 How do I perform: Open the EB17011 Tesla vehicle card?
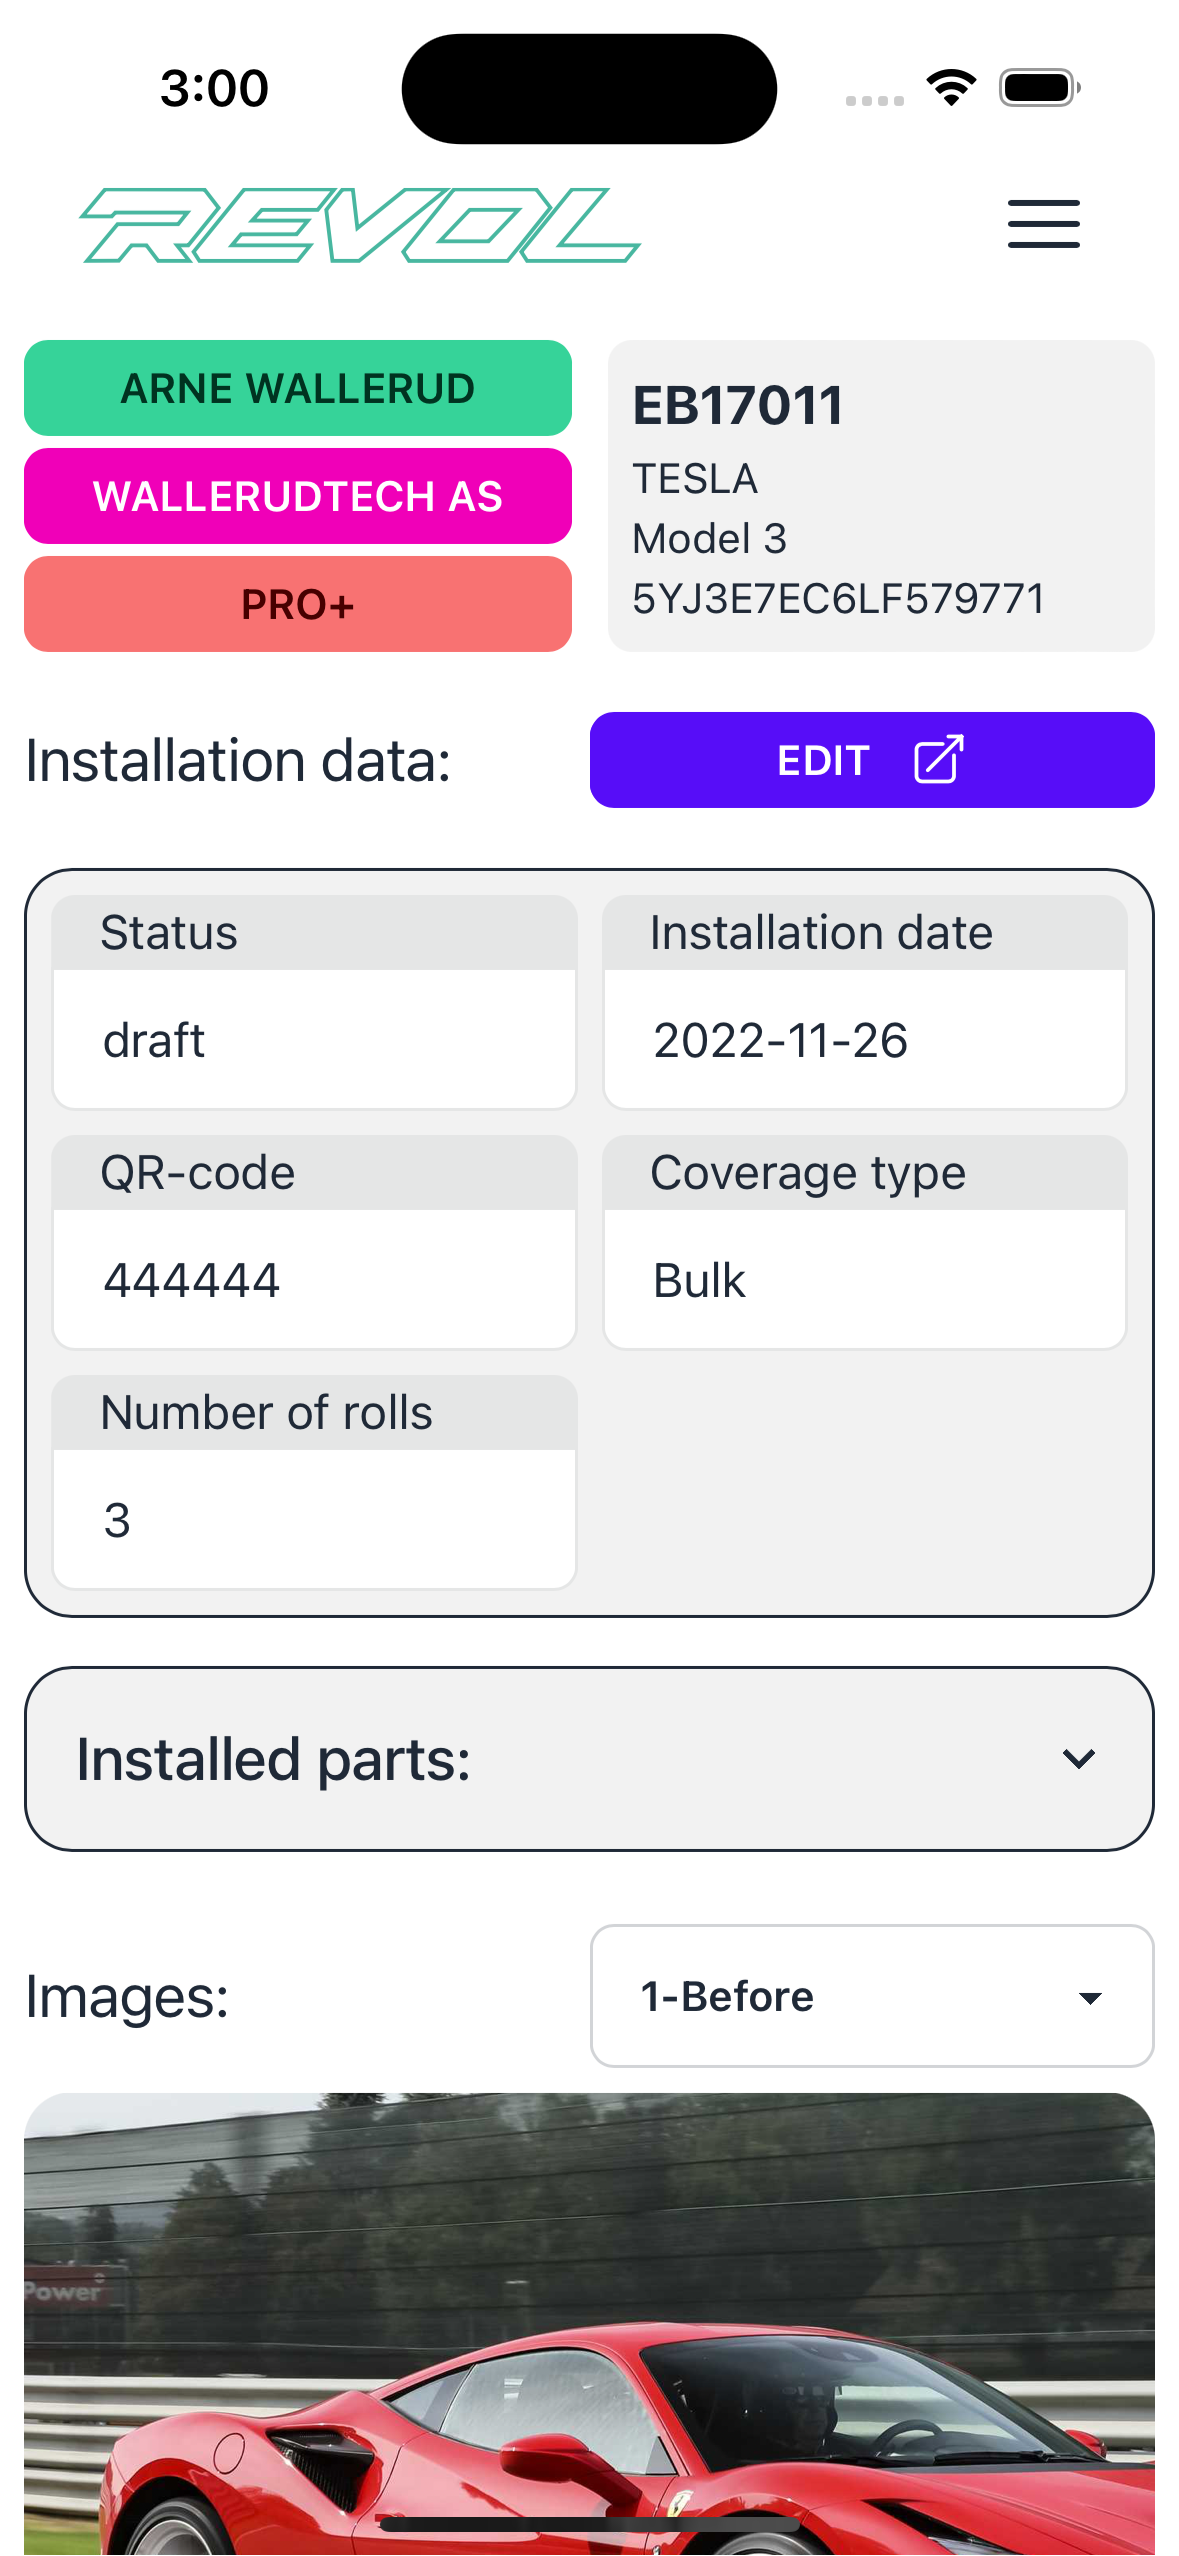(x=881, y=496)
